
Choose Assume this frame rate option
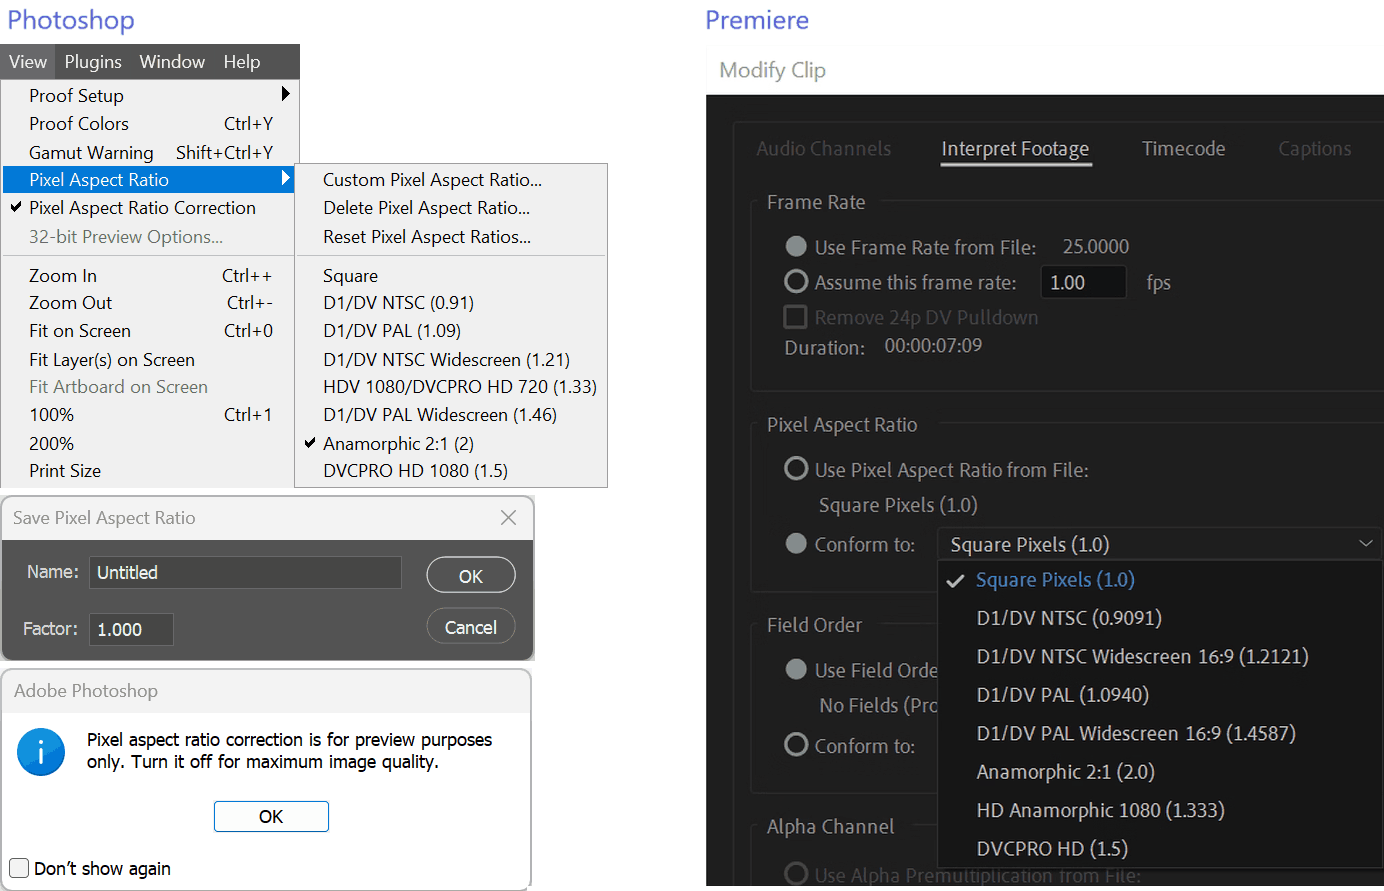796,282
